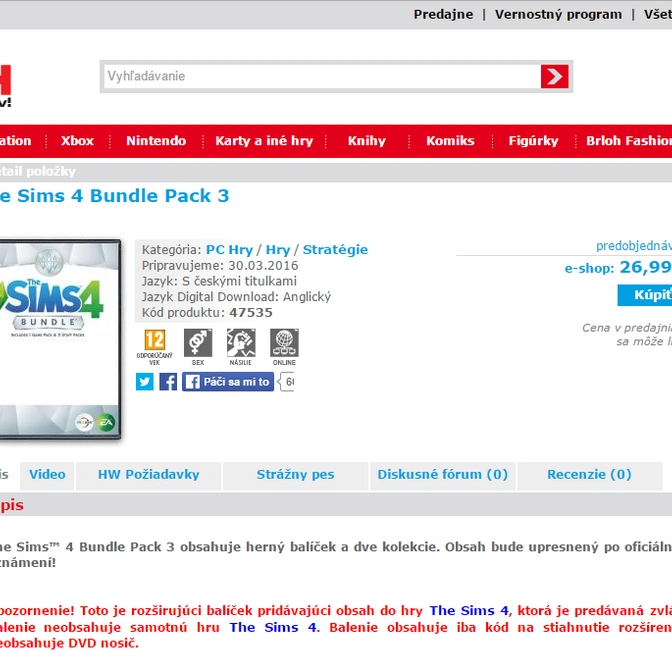Open the Nintendo menu section
Screen dimensions: 672x672
click(156, 141)
